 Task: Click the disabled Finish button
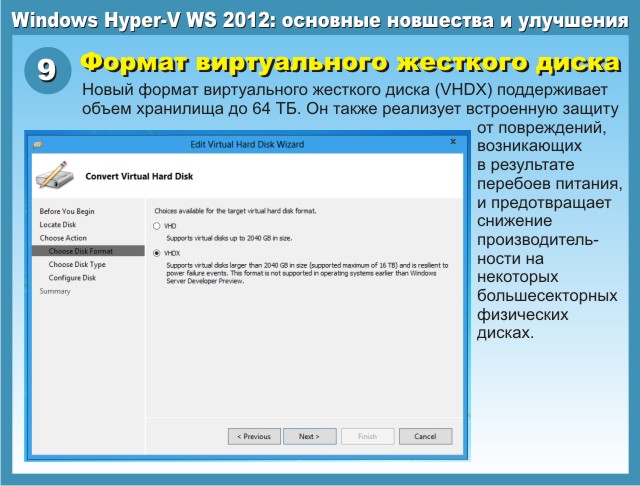tap(368, 436)
